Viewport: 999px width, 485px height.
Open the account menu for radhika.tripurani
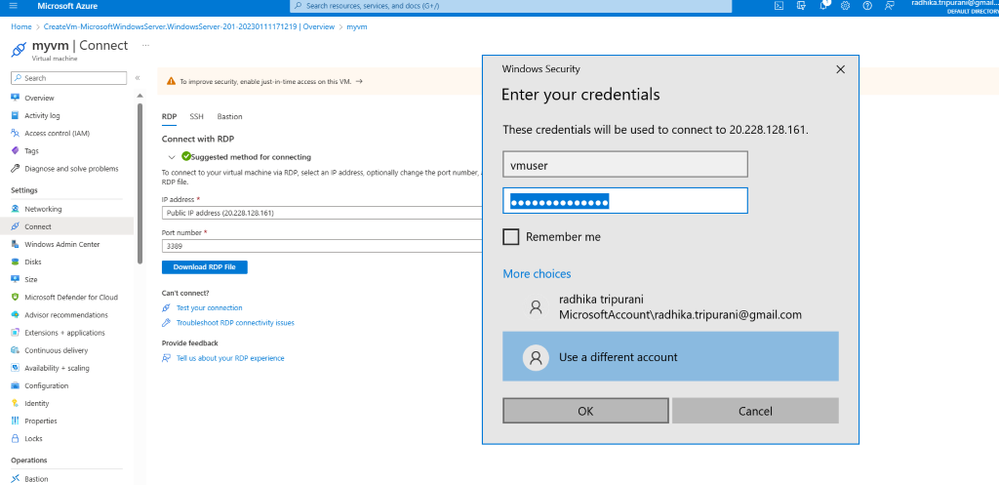tap(954, 6)
